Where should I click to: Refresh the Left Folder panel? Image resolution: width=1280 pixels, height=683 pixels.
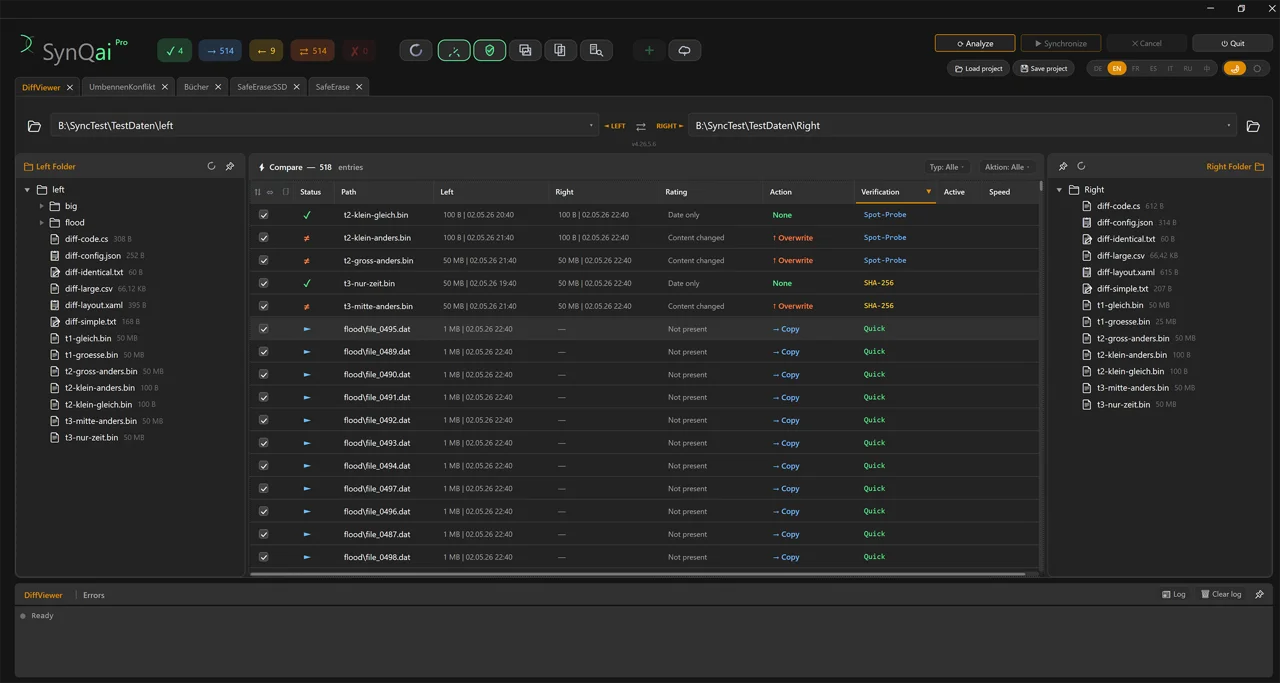[x=211, y=166]
